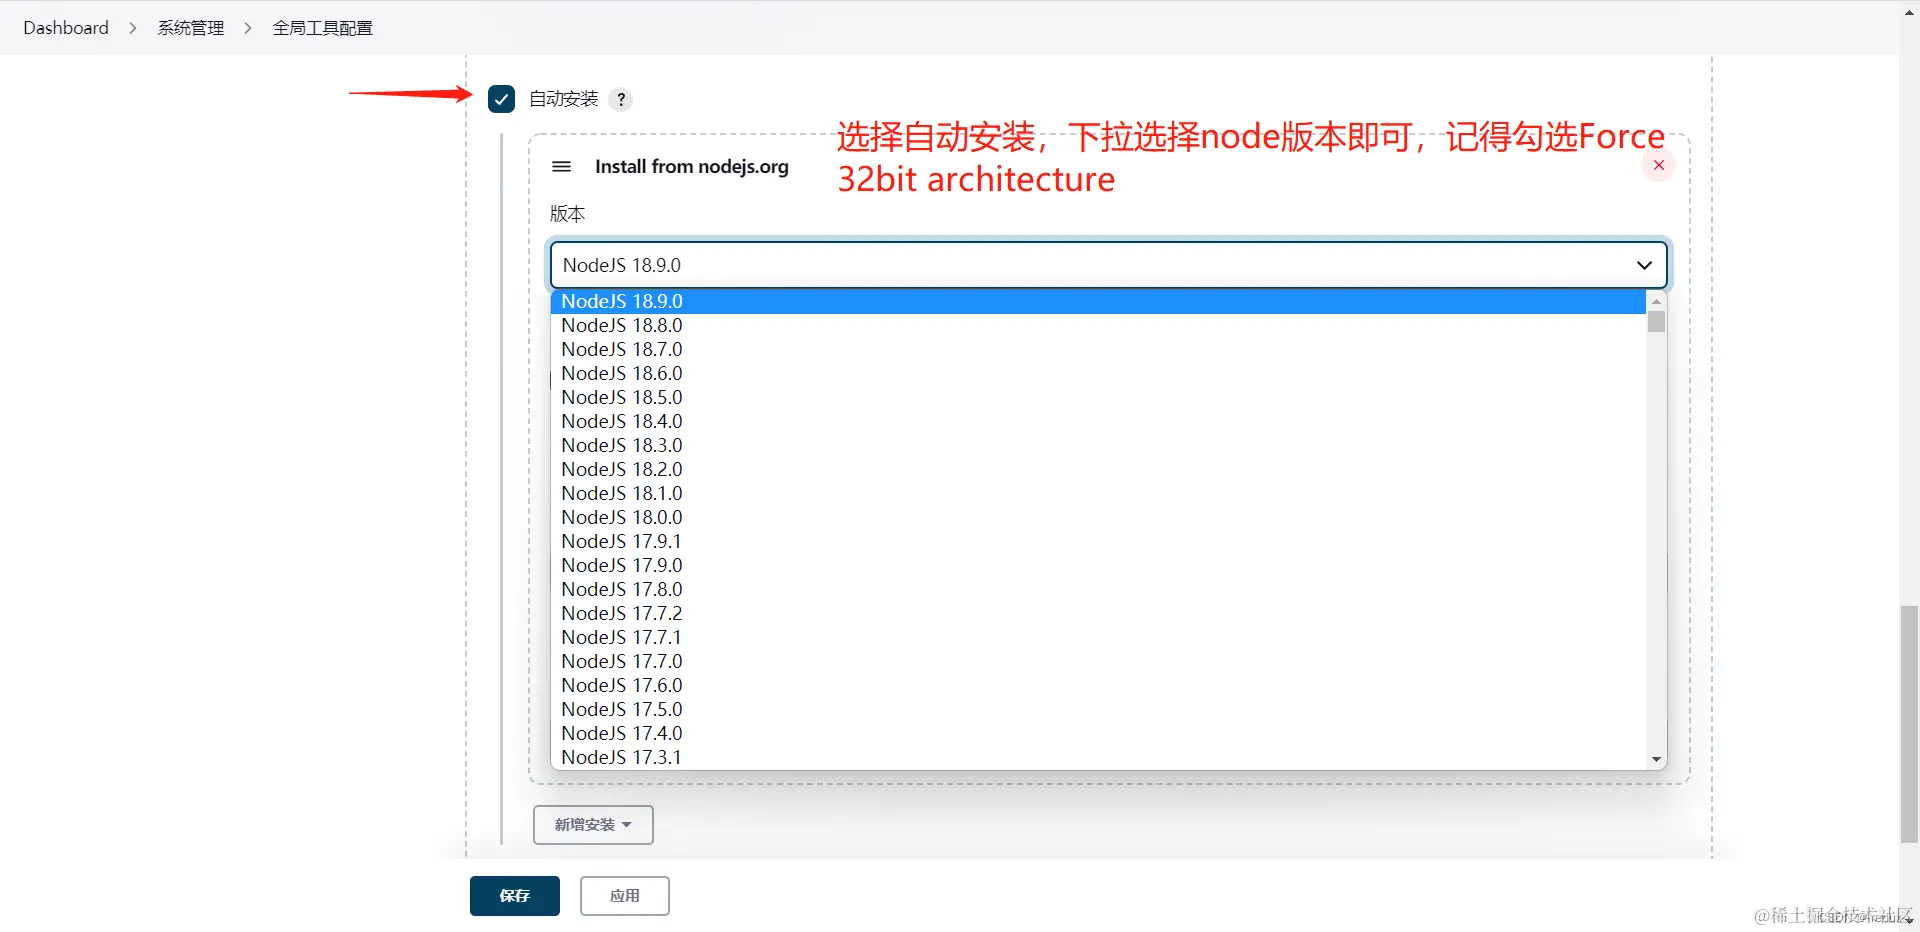The image size is (1920, 932).
Task: Select NodeJS 17.8.0 version
Action: click(1098, 589)
